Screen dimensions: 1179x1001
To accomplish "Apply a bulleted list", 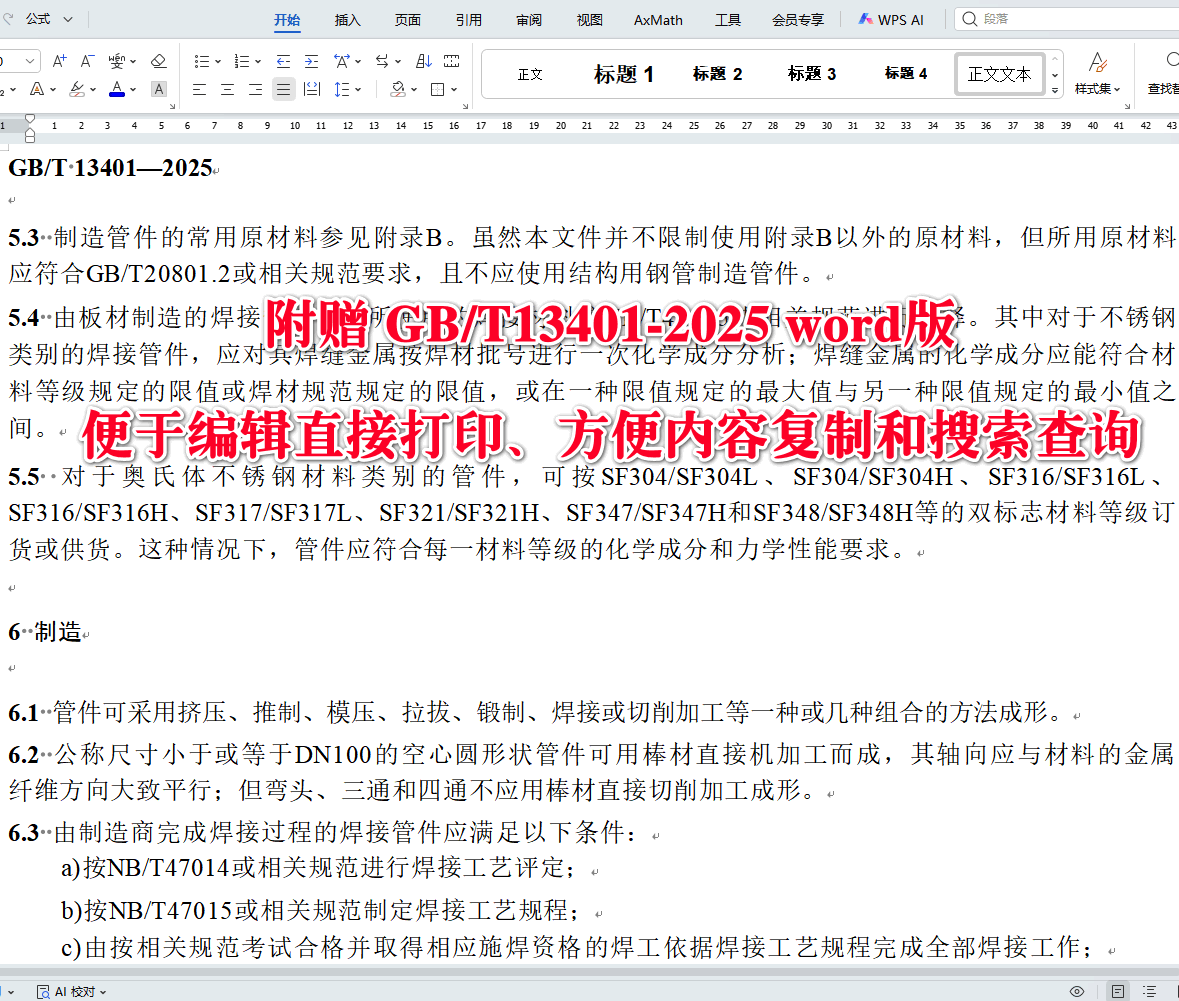I will [x=201, y=60].
